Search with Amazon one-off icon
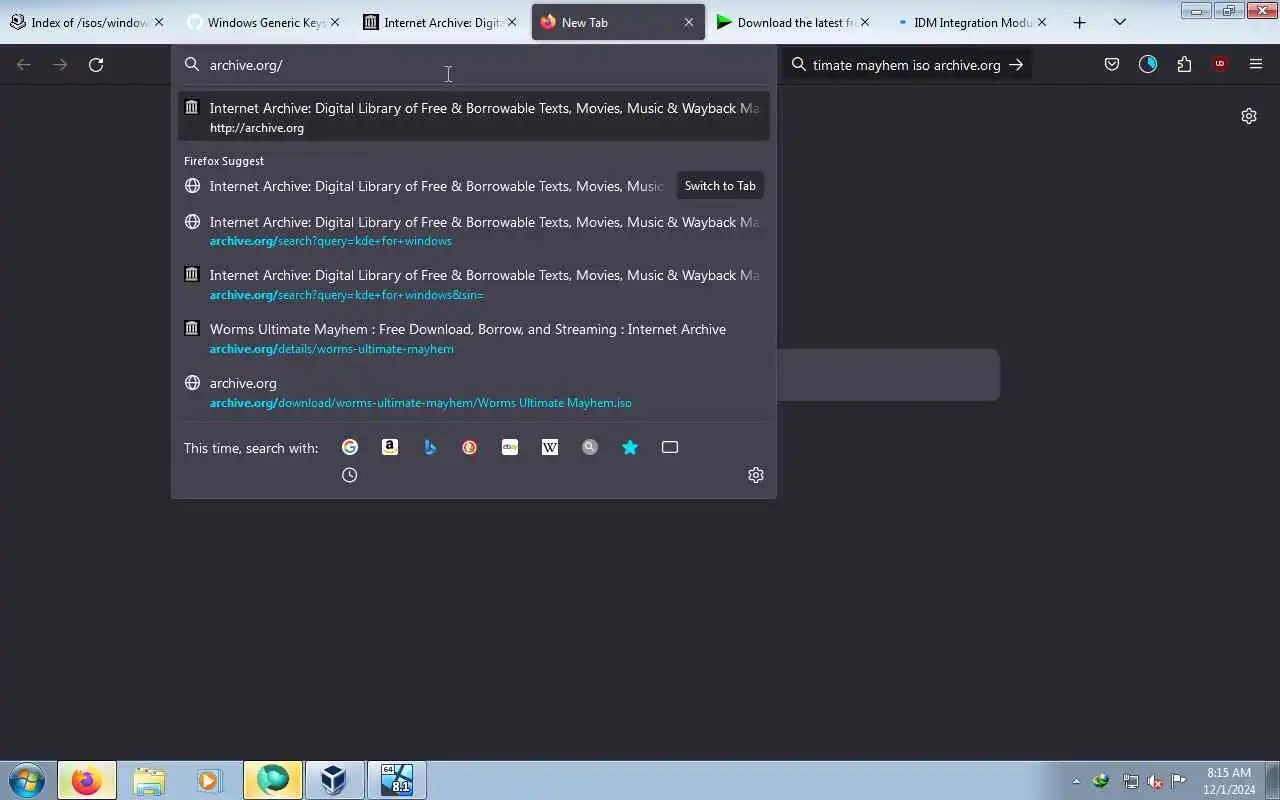Viewport: 1280px width, 800px height. (390, 447)
